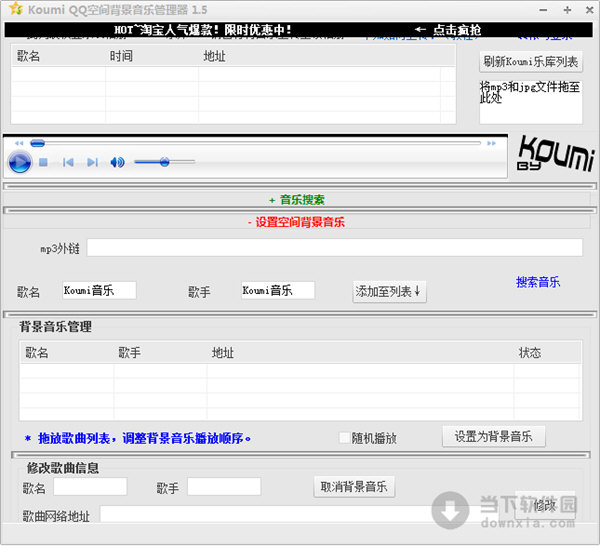
Task: Click the 歌名 field containing Koumi音乐
Action: click(99, 290)
